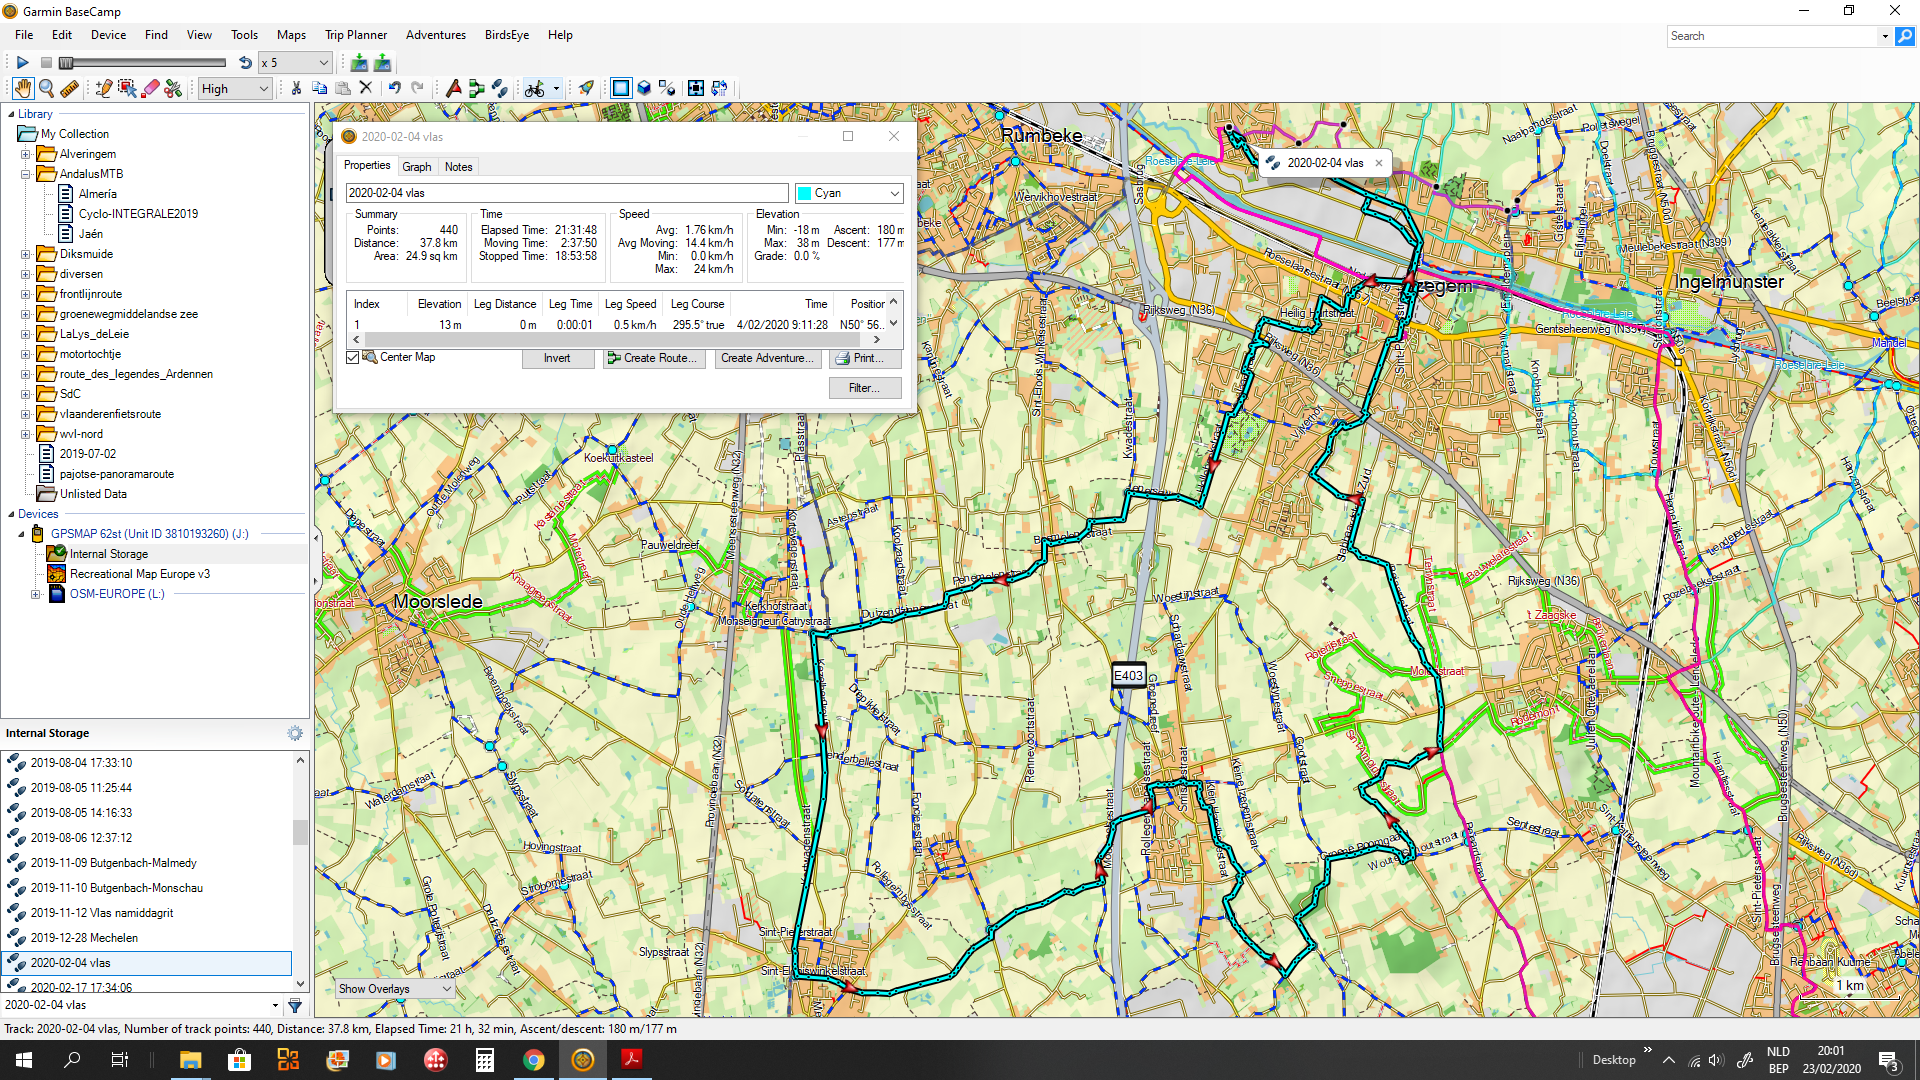Open the activity profile dropdown arrow
This screenshot has width=1920, height=1080.
(556, 88)
